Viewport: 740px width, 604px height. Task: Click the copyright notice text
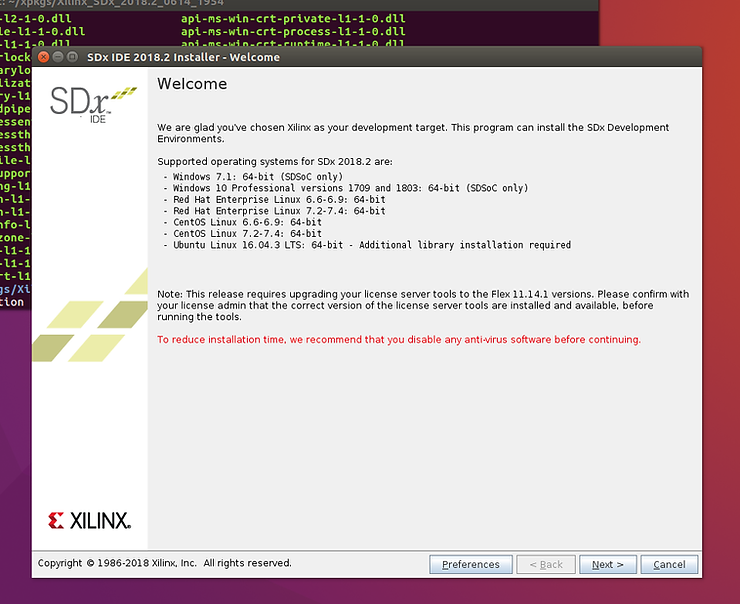[164, 563]
